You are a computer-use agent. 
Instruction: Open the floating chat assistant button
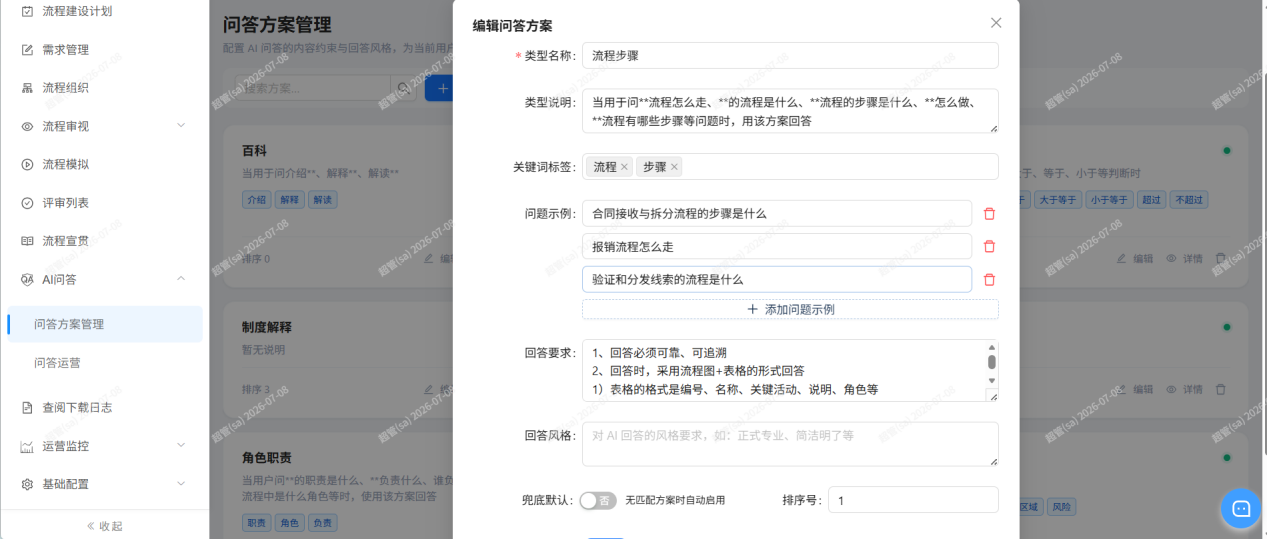[1241, 508]
